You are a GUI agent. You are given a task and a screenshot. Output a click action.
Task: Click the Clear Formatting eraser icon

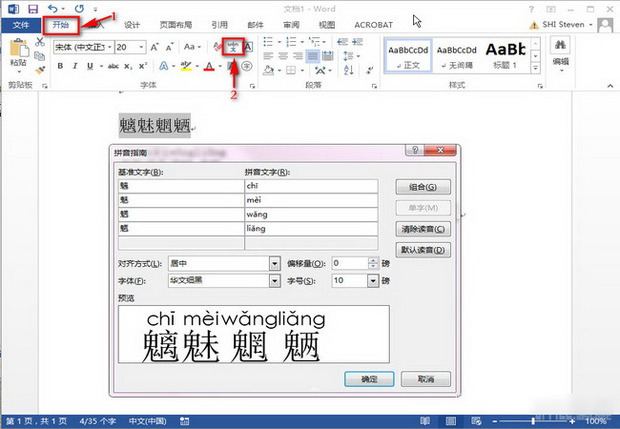(217, 47)
